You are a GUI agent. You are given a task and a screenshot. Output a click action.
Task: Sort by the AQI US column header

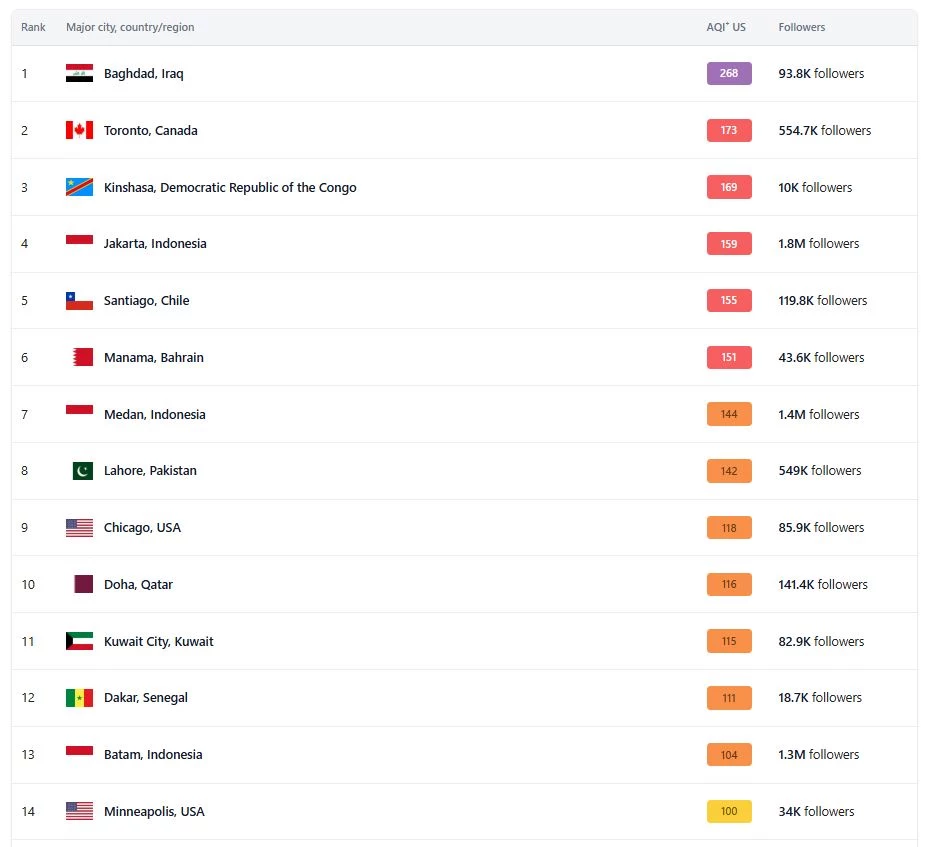tap(726, 27)
